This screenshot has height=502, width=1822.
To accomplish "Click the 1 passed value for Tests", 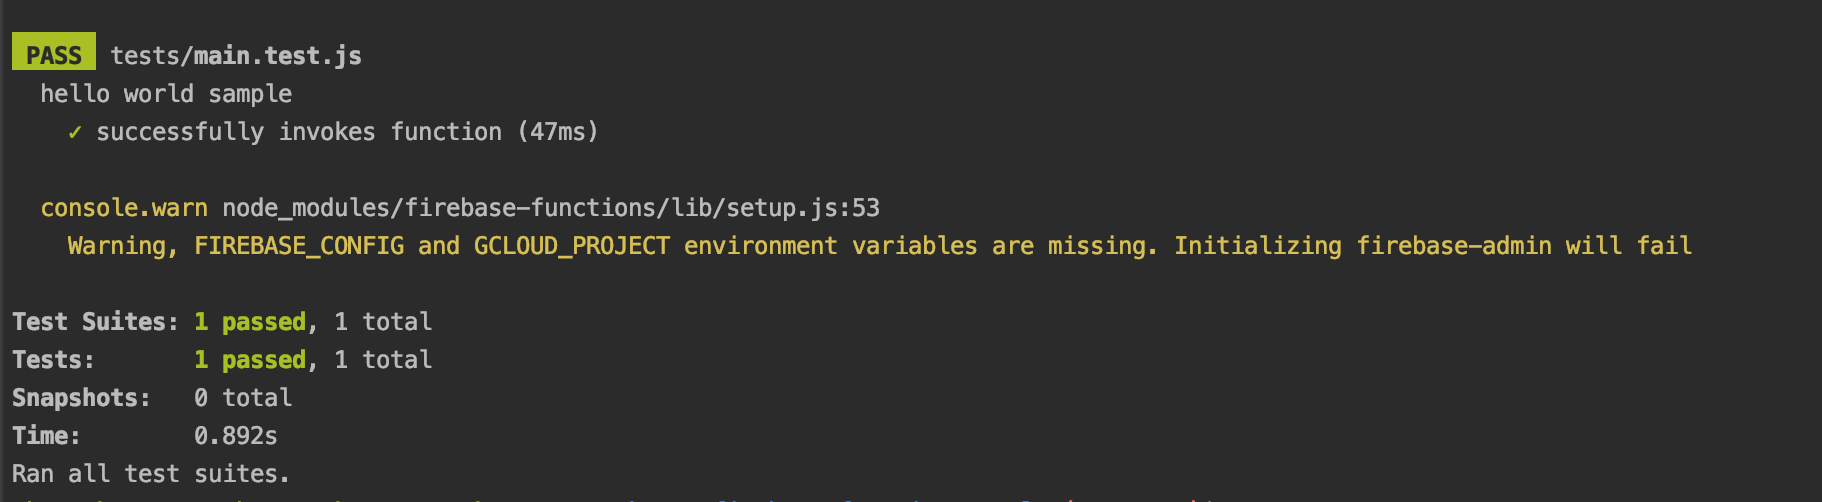I will click(x=250, y=360).
